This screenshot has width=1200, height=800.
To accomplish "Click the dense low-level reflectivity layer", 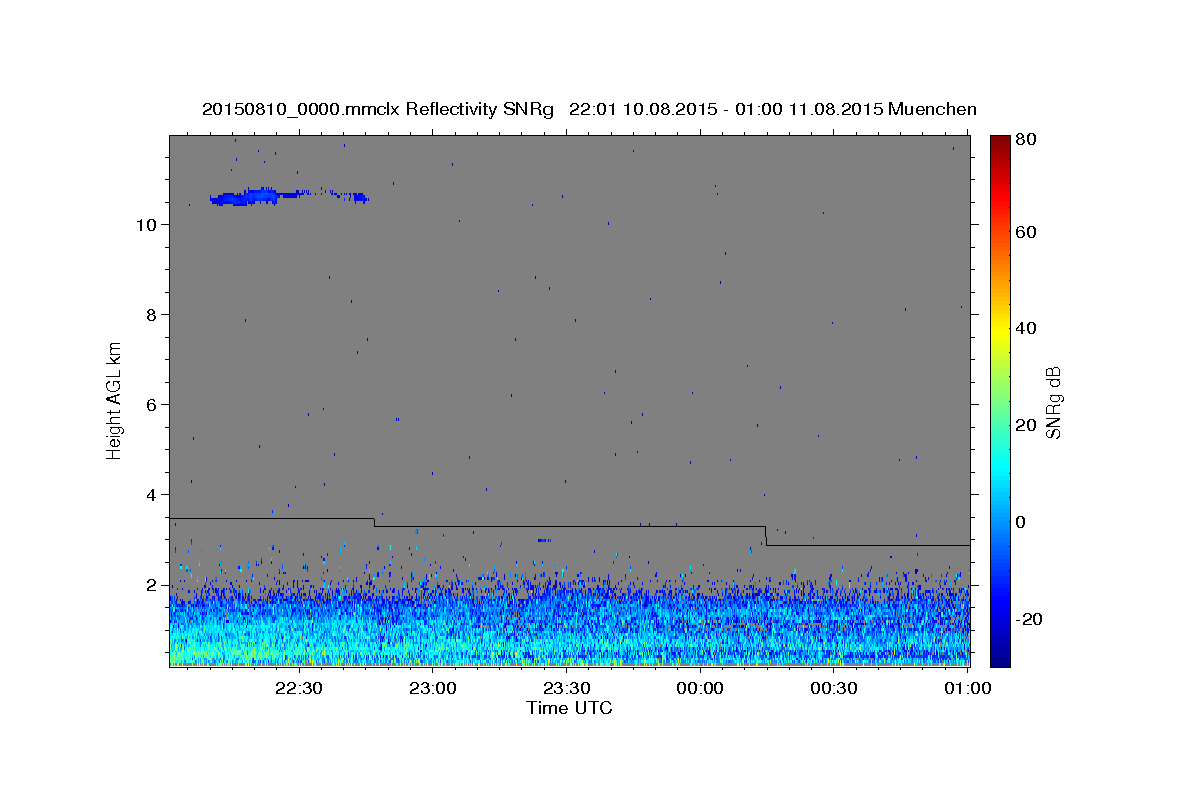I will coord(569,625).
